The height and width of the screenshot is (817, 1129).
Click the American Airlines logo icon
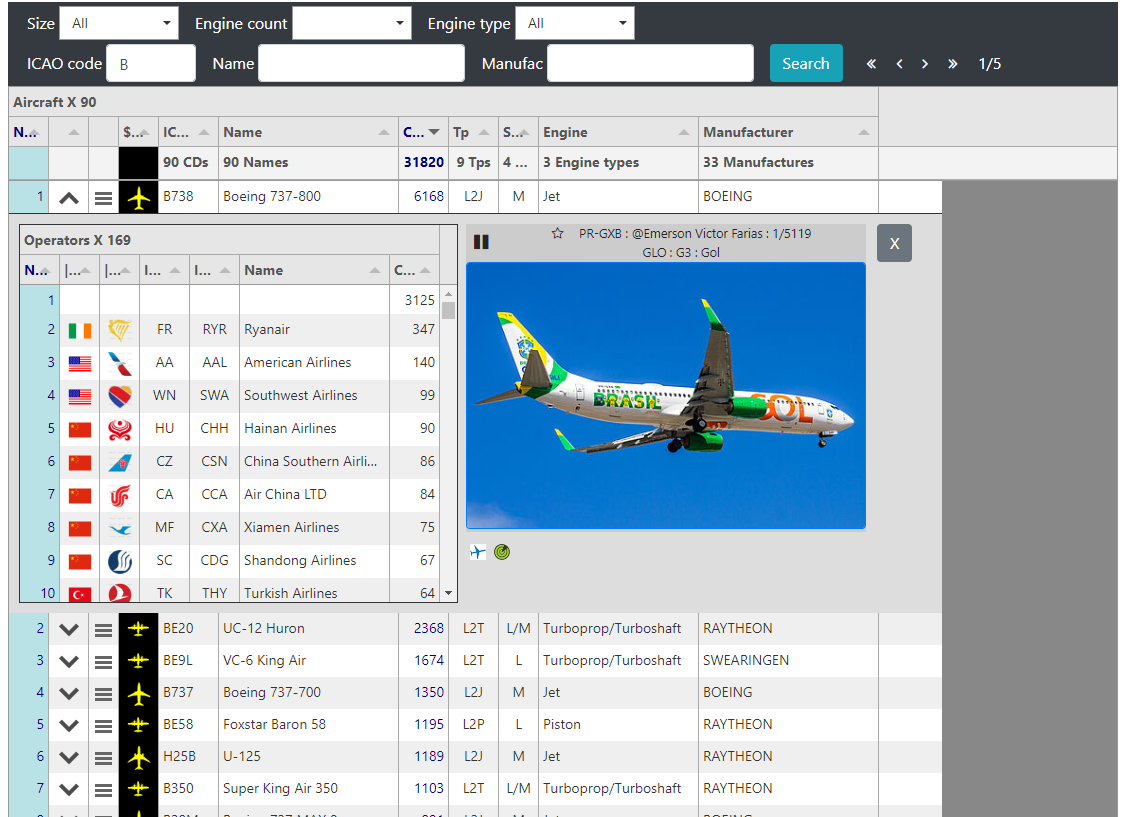tap(120, 363)
